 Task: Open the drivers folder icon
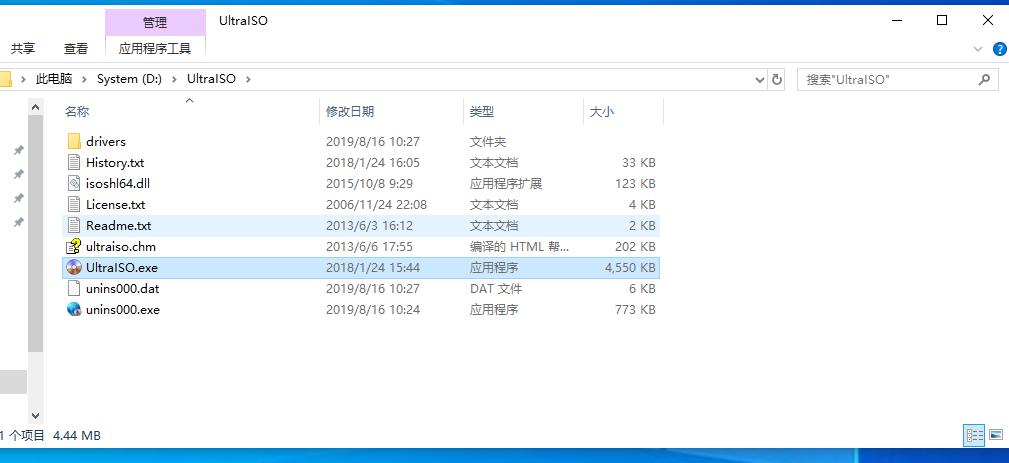click(74, 141)
